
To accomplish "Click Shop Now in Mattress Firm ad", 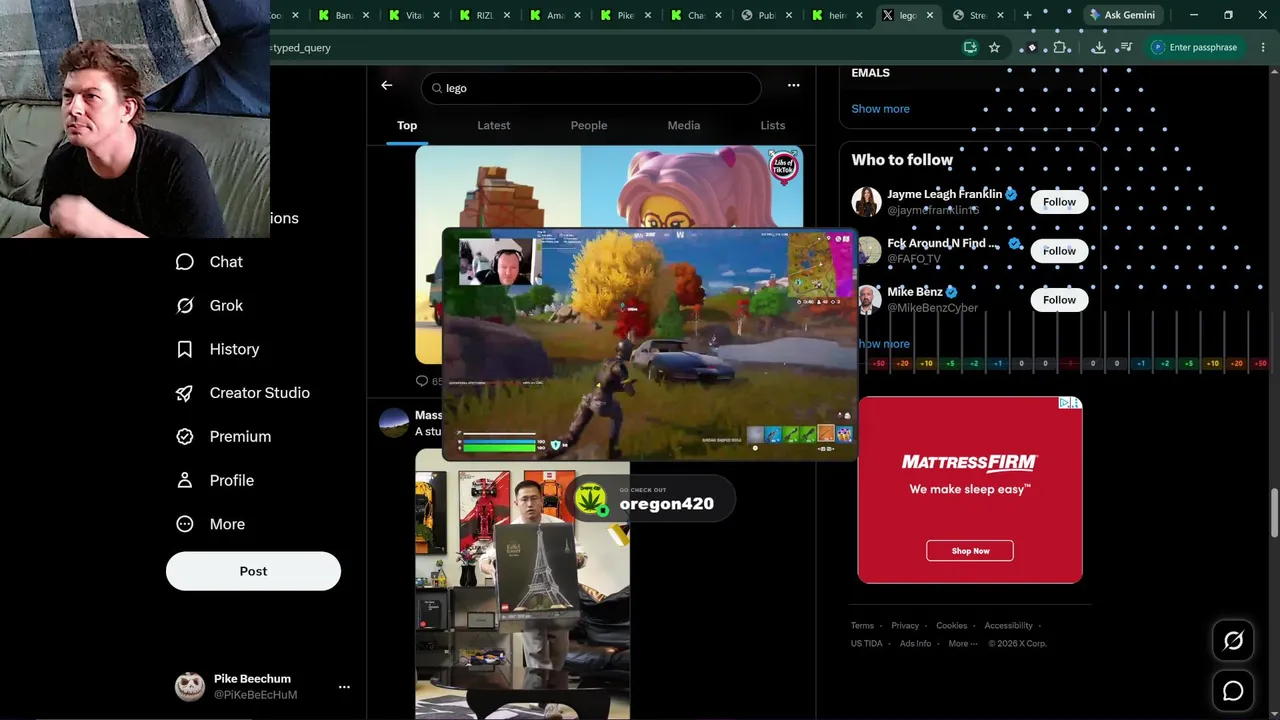I will (x=970, y=551).
